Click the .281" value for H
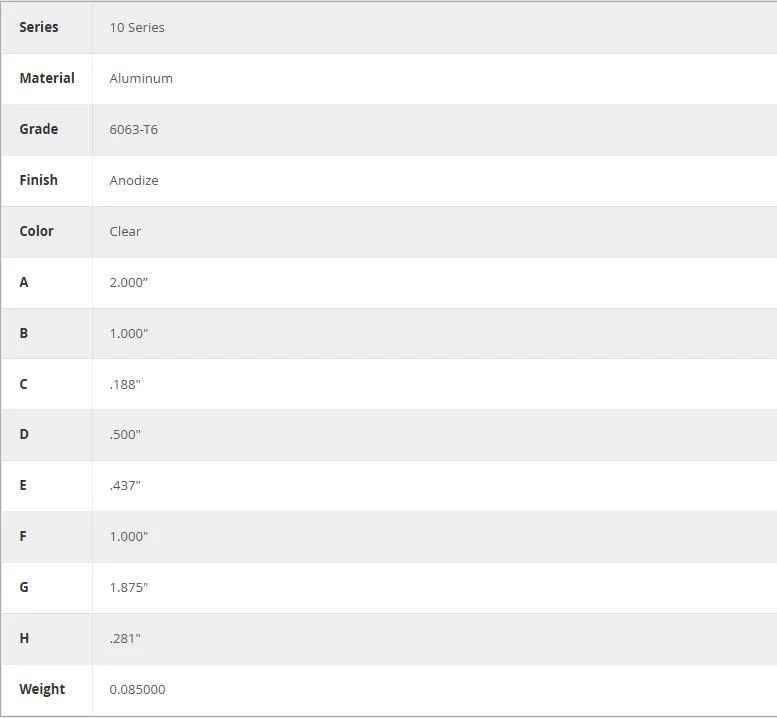 point(125,639)
